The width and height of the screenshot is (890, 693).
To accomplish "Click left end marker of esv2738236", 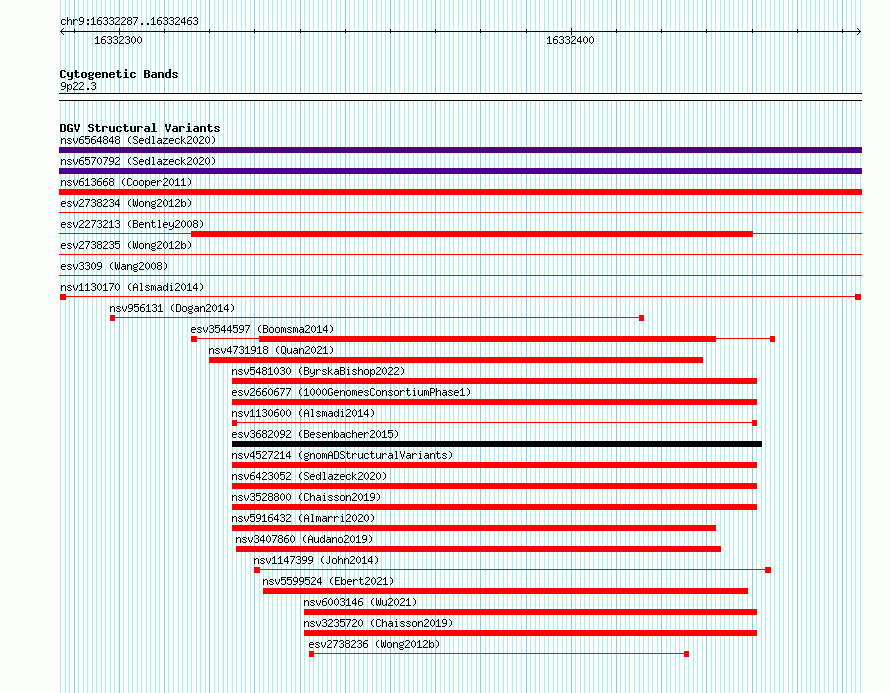I will (x=311, y=654).
